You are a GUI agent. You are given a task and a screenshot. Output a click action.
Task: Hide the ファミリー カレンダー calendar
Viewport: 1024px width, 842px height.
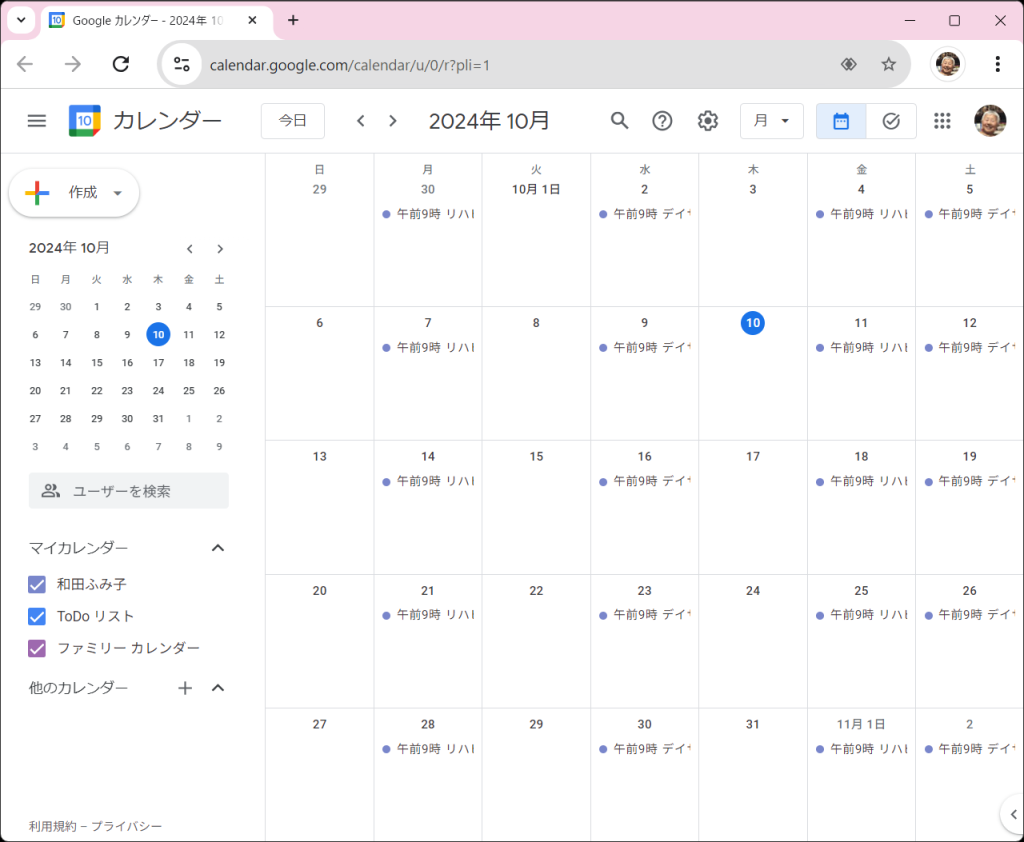click(x=37, y=648)
